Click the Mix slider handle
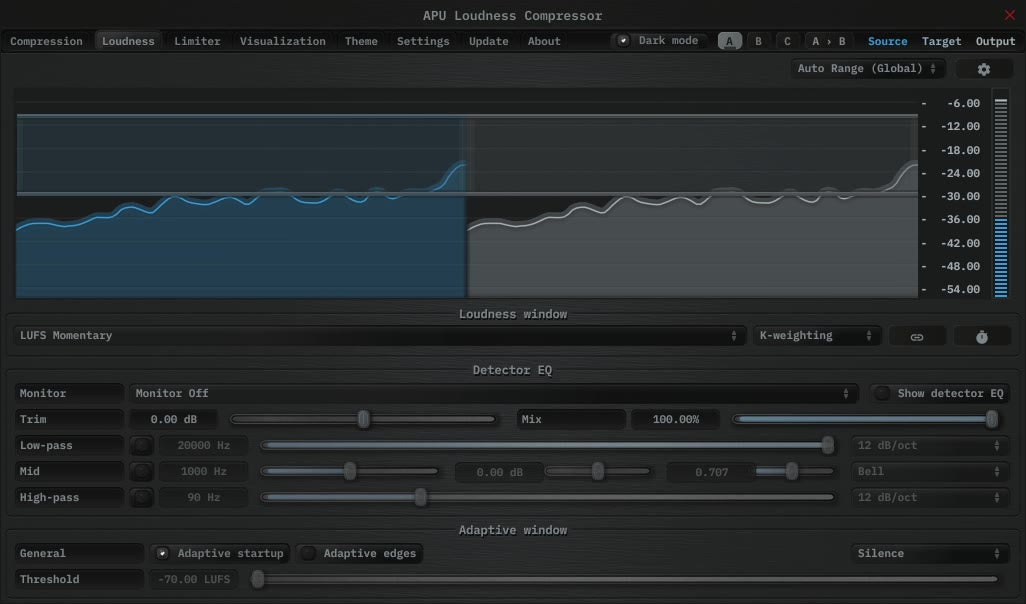Viewport: 1026px width, 604px height. coord(992,419)
